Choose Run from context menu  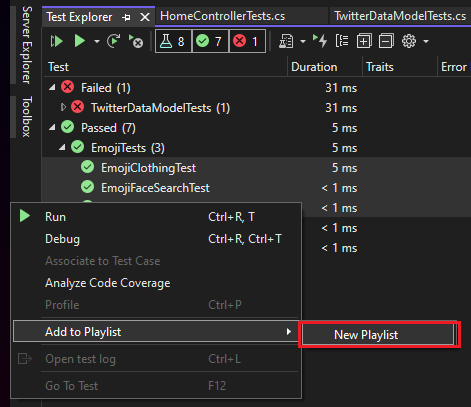[156, 217]
